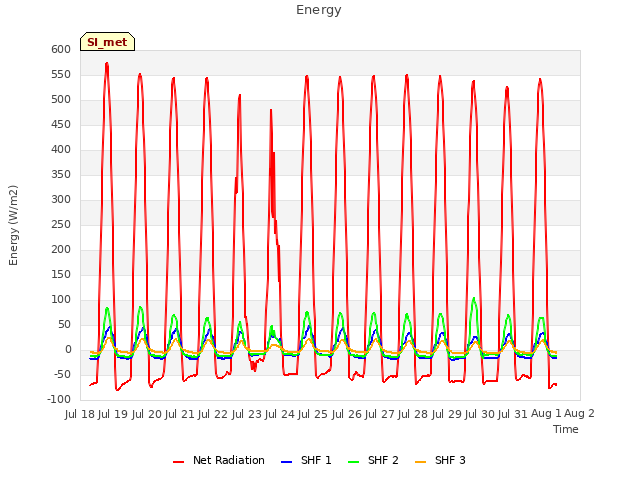Click the 50 y-axis tick label

click(64, 324)
